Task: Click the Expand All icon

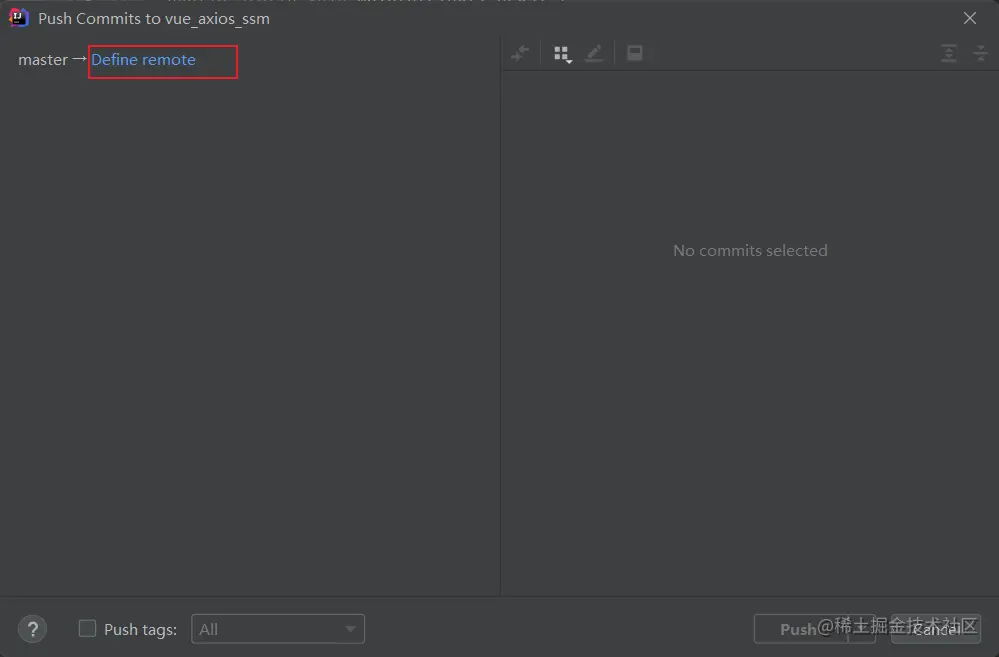Action: pos(949,54)
